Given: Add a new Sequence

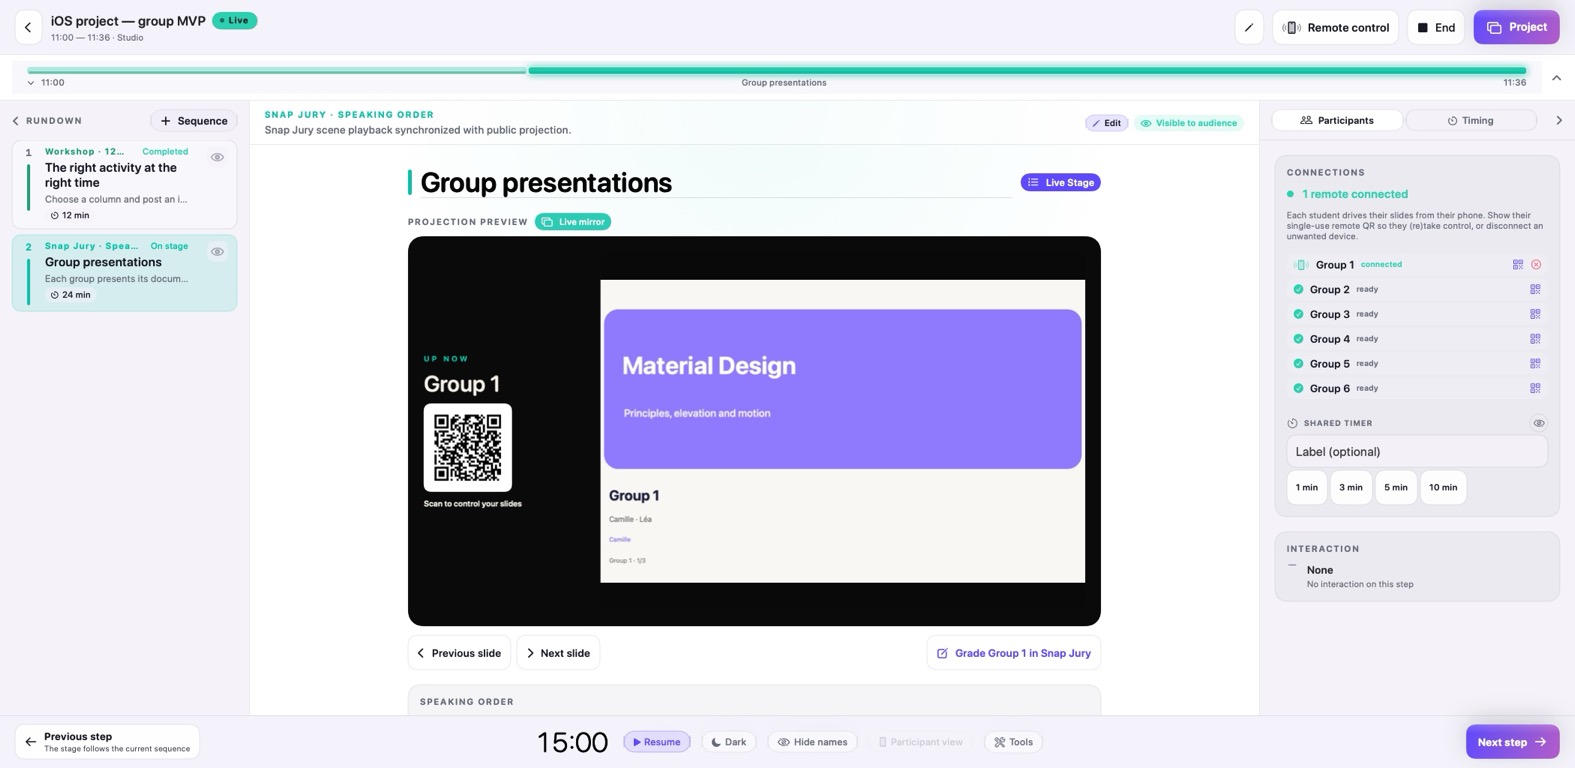Looking at the screenshot, I should (194, 121).
